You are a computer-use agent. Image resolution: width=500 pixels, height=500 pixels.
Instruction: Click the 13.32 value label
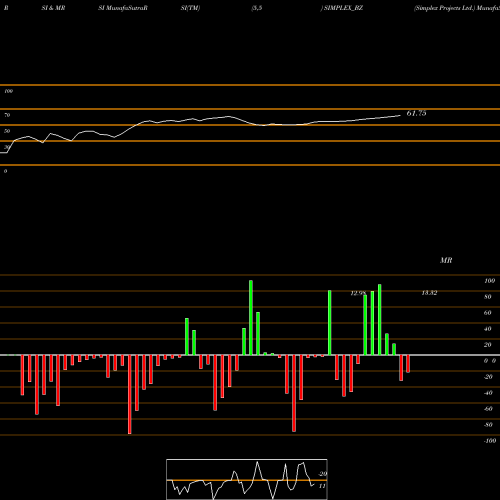click(x=429, y=293)
